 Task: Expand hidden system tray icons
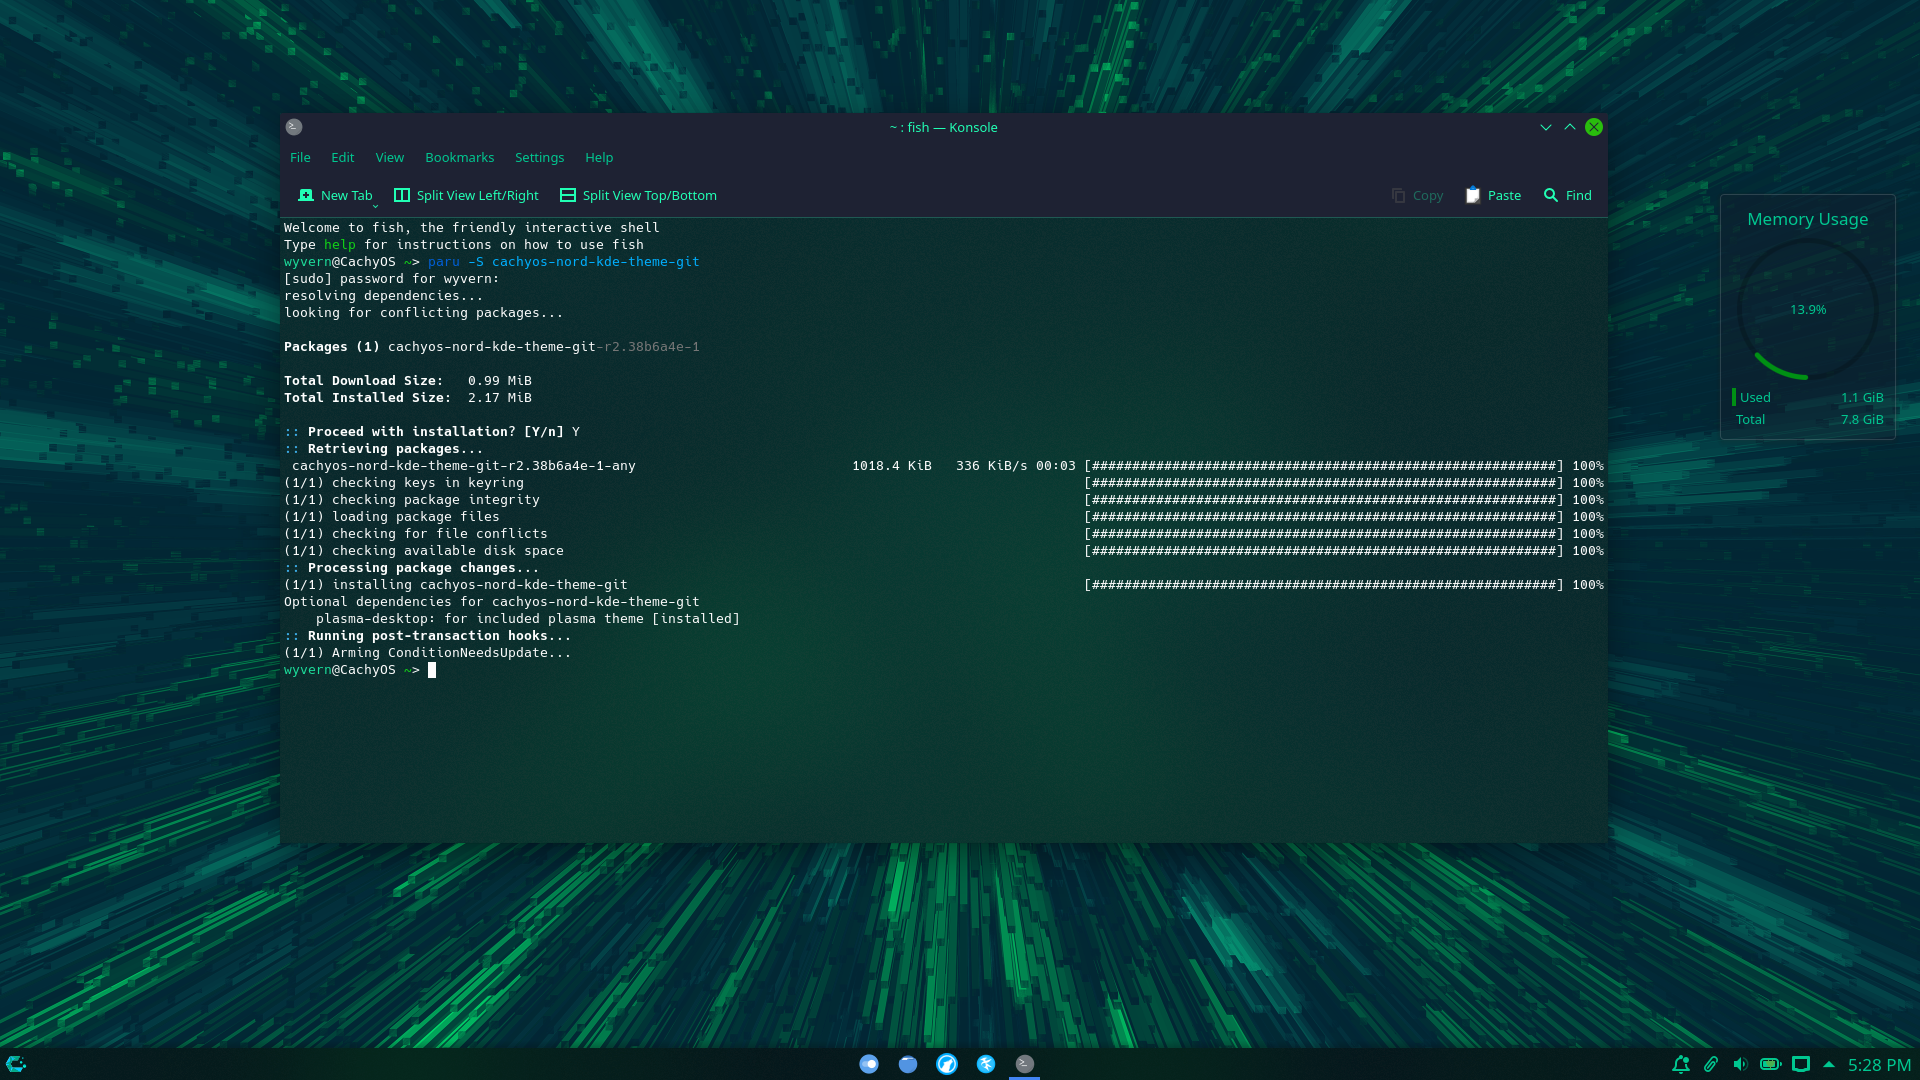pos(1830,1064)
